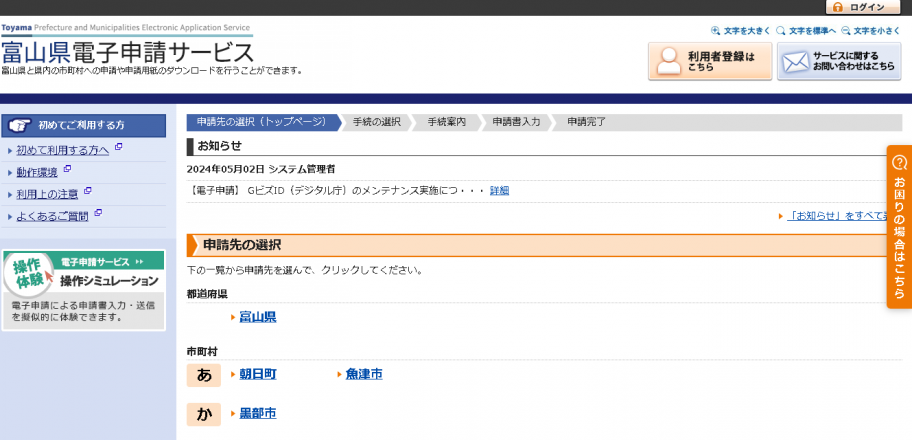Screen dimensions: 912x440
Task: Click the か index label
Action: pos(204,414)
